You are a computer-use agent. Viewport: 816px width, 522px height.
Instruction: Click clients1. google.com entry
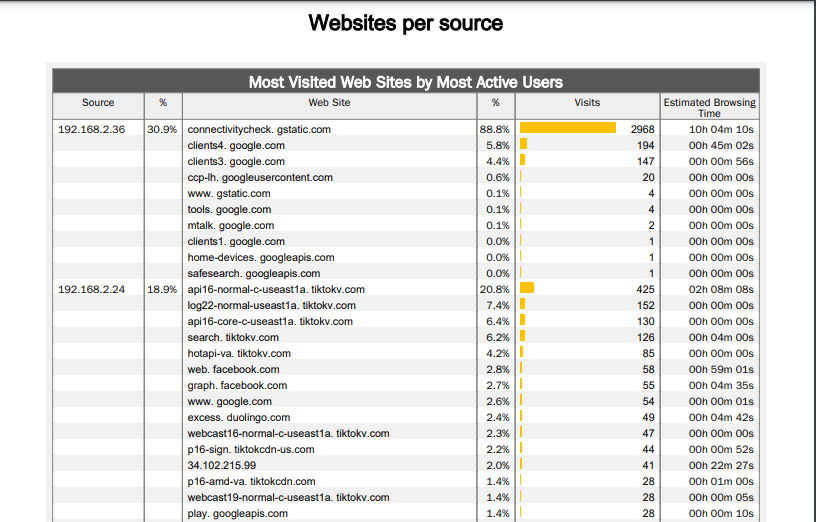pyautogui.click(x=236, y=241)
